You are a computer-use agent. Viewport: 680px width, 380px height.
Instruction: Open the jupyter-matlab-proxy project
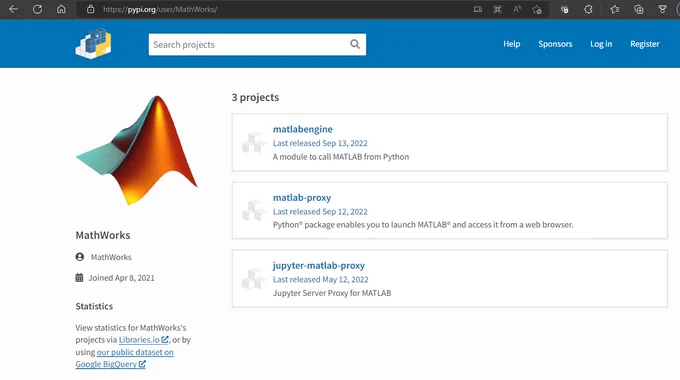(318, 265)
